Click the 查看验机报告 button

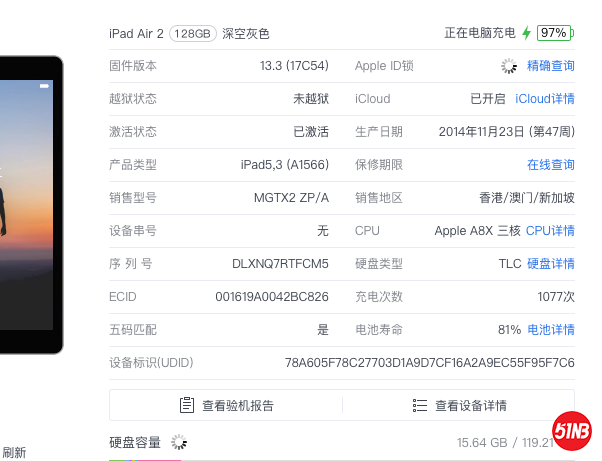(x=226, y=405)
